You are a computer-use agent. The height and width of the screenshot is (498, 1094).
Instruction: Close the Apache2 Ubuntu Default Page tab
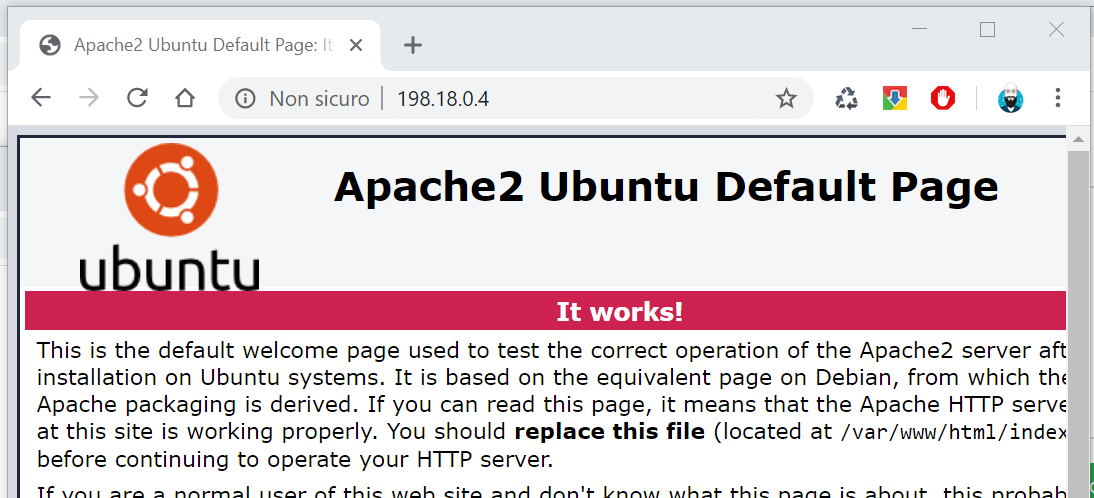357,45
